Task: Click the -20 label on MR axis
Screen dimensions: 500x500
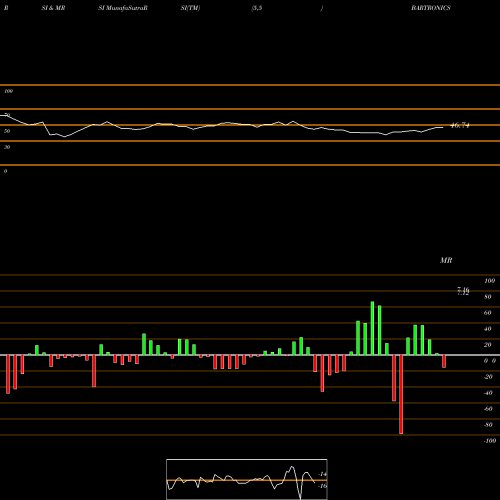Action: point(488,377)
